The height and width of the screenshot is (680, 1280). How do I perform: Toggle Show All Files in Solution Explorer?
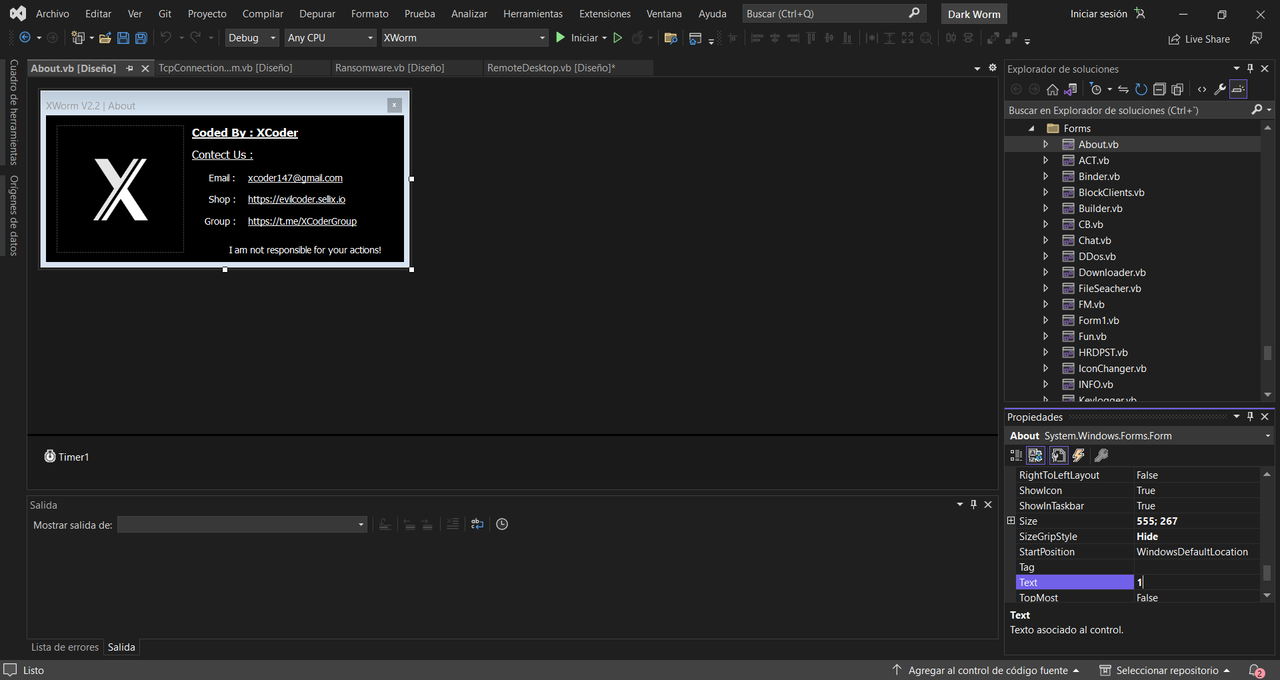pyautogui.click(x=1177, y=89)
